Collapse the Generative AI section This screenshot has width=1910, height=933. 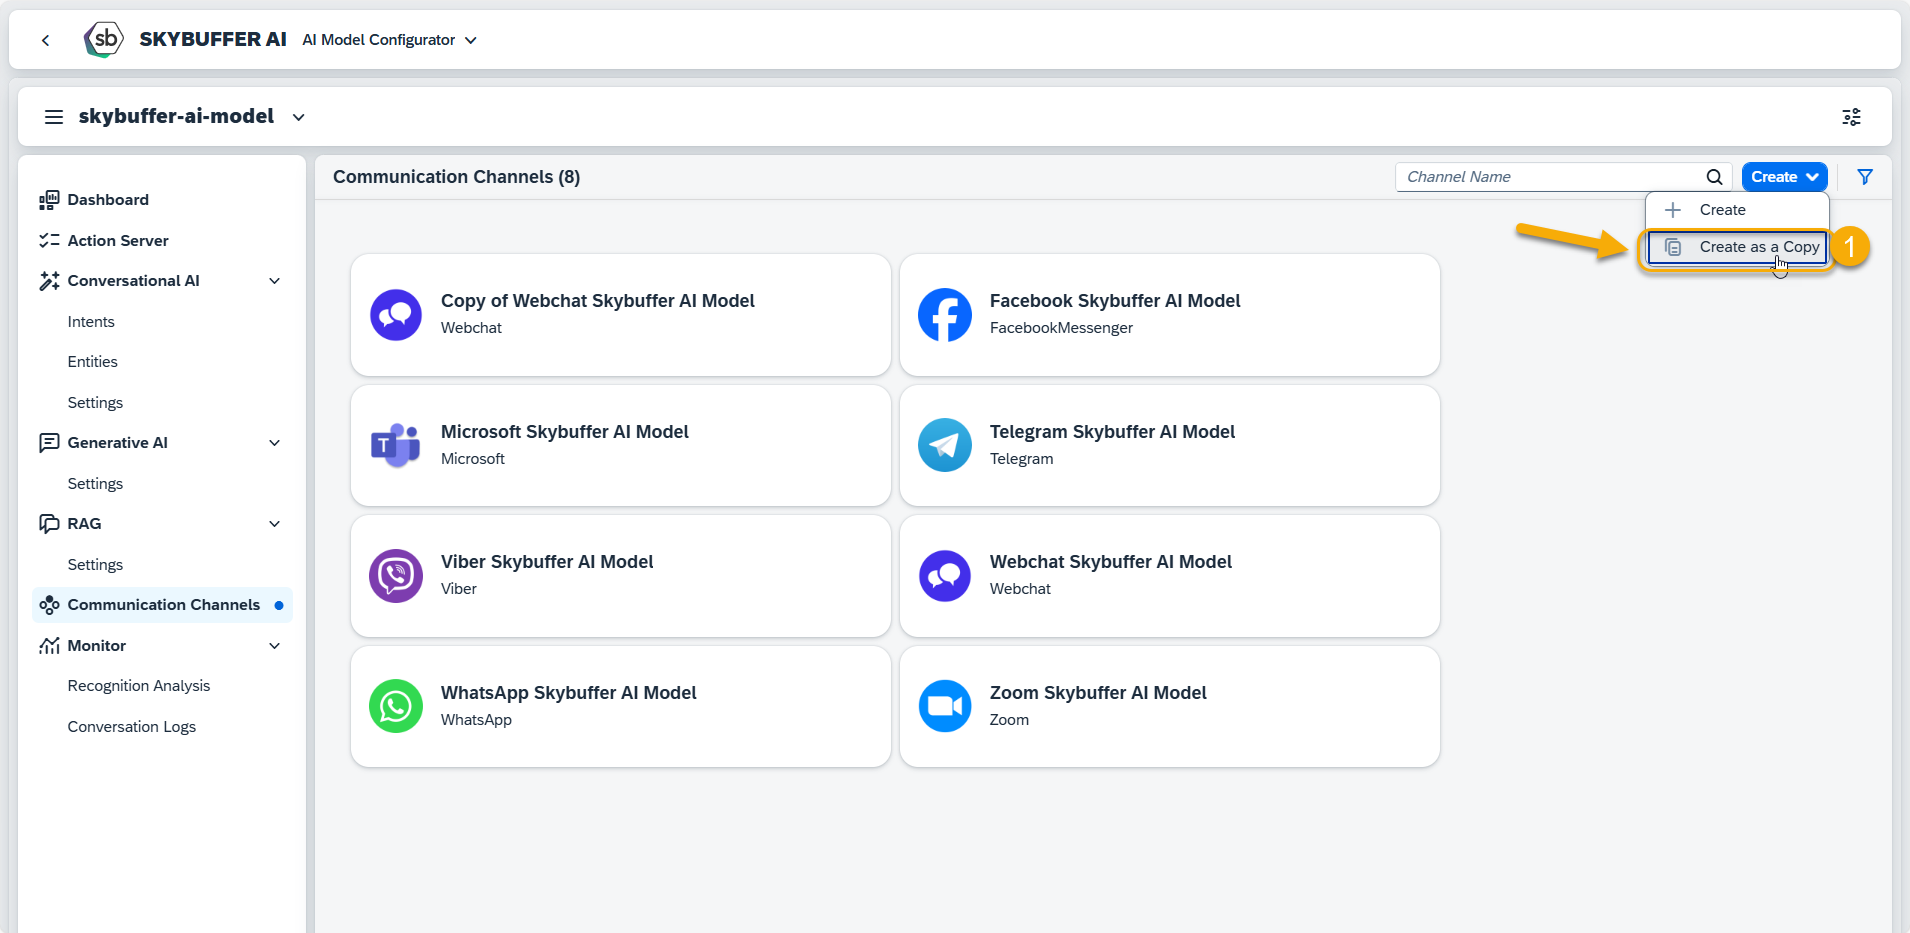275,443
